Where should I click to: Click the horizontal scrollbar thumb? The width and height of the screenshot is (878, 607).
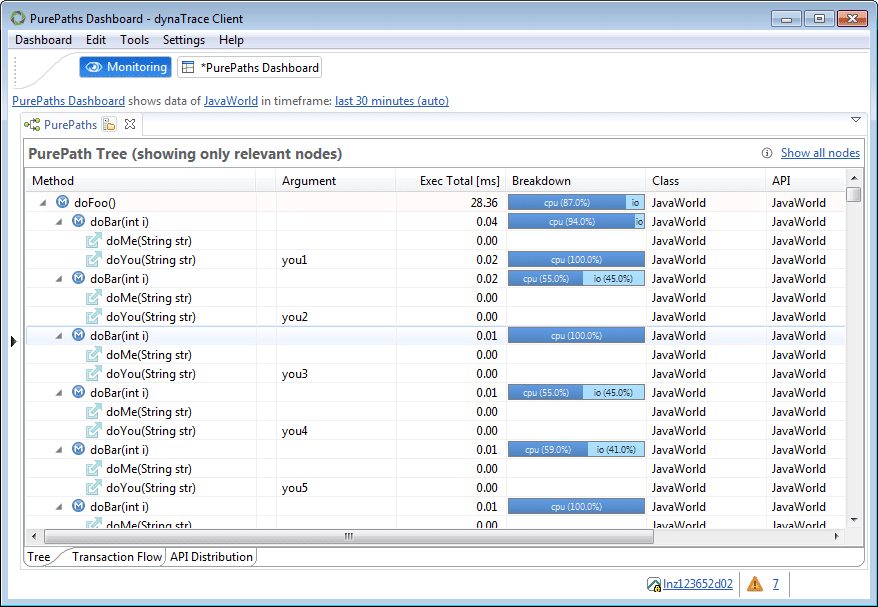pyautogui.click(x=349, y=536)
